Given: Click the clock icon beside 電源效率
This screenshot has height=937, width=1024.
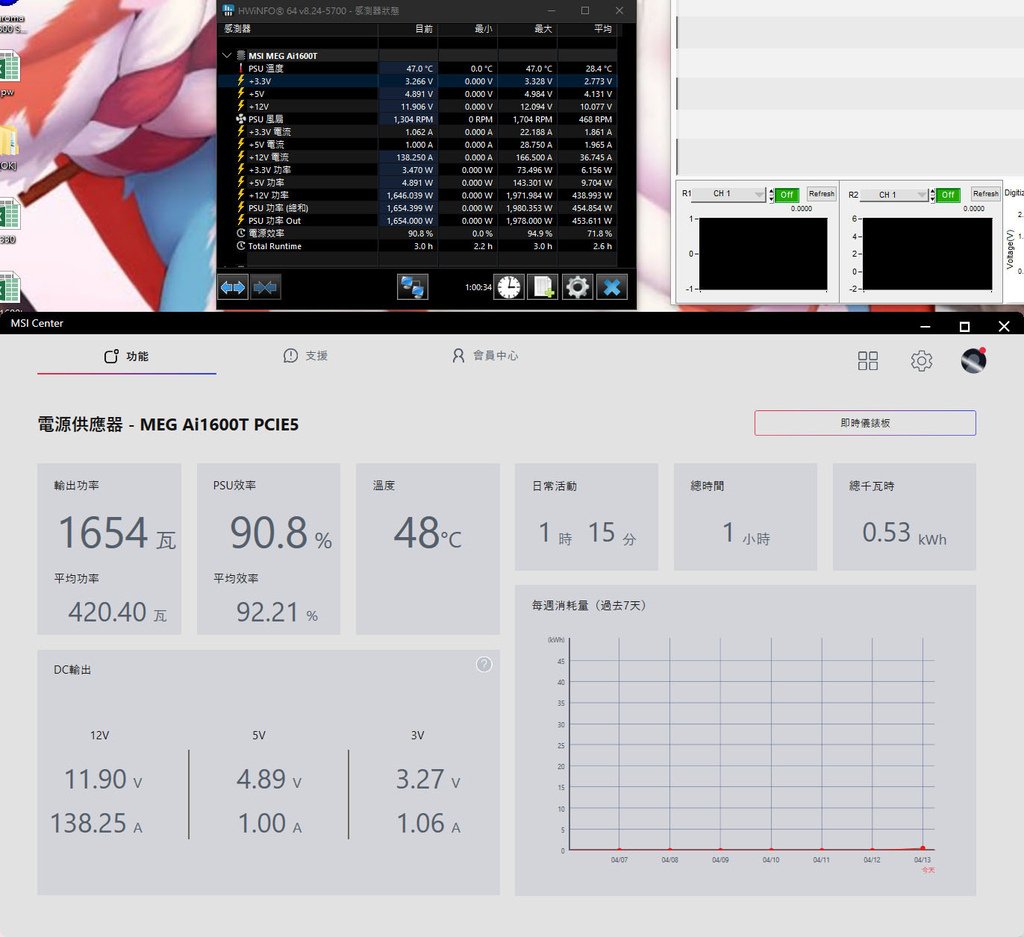Looking at the screenshot, I should click(x=240, y=233).
